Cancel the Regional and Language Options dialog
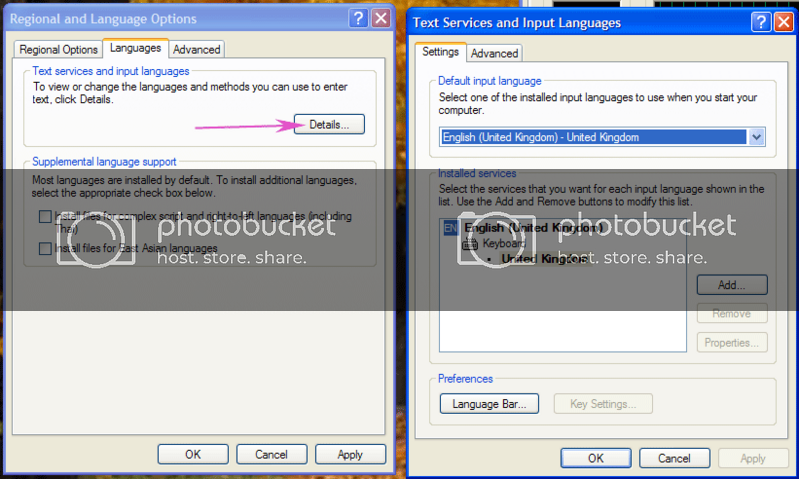Image resolution: width=799 pixels, height=479 pixels. 272,454
